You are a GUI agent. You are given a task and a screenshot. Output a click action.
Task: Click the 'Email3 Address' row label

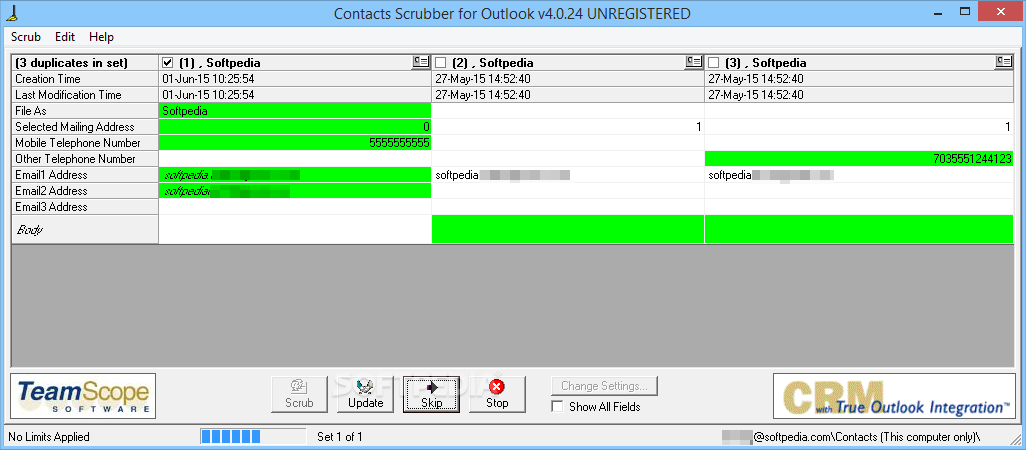(x=85, y=207)
